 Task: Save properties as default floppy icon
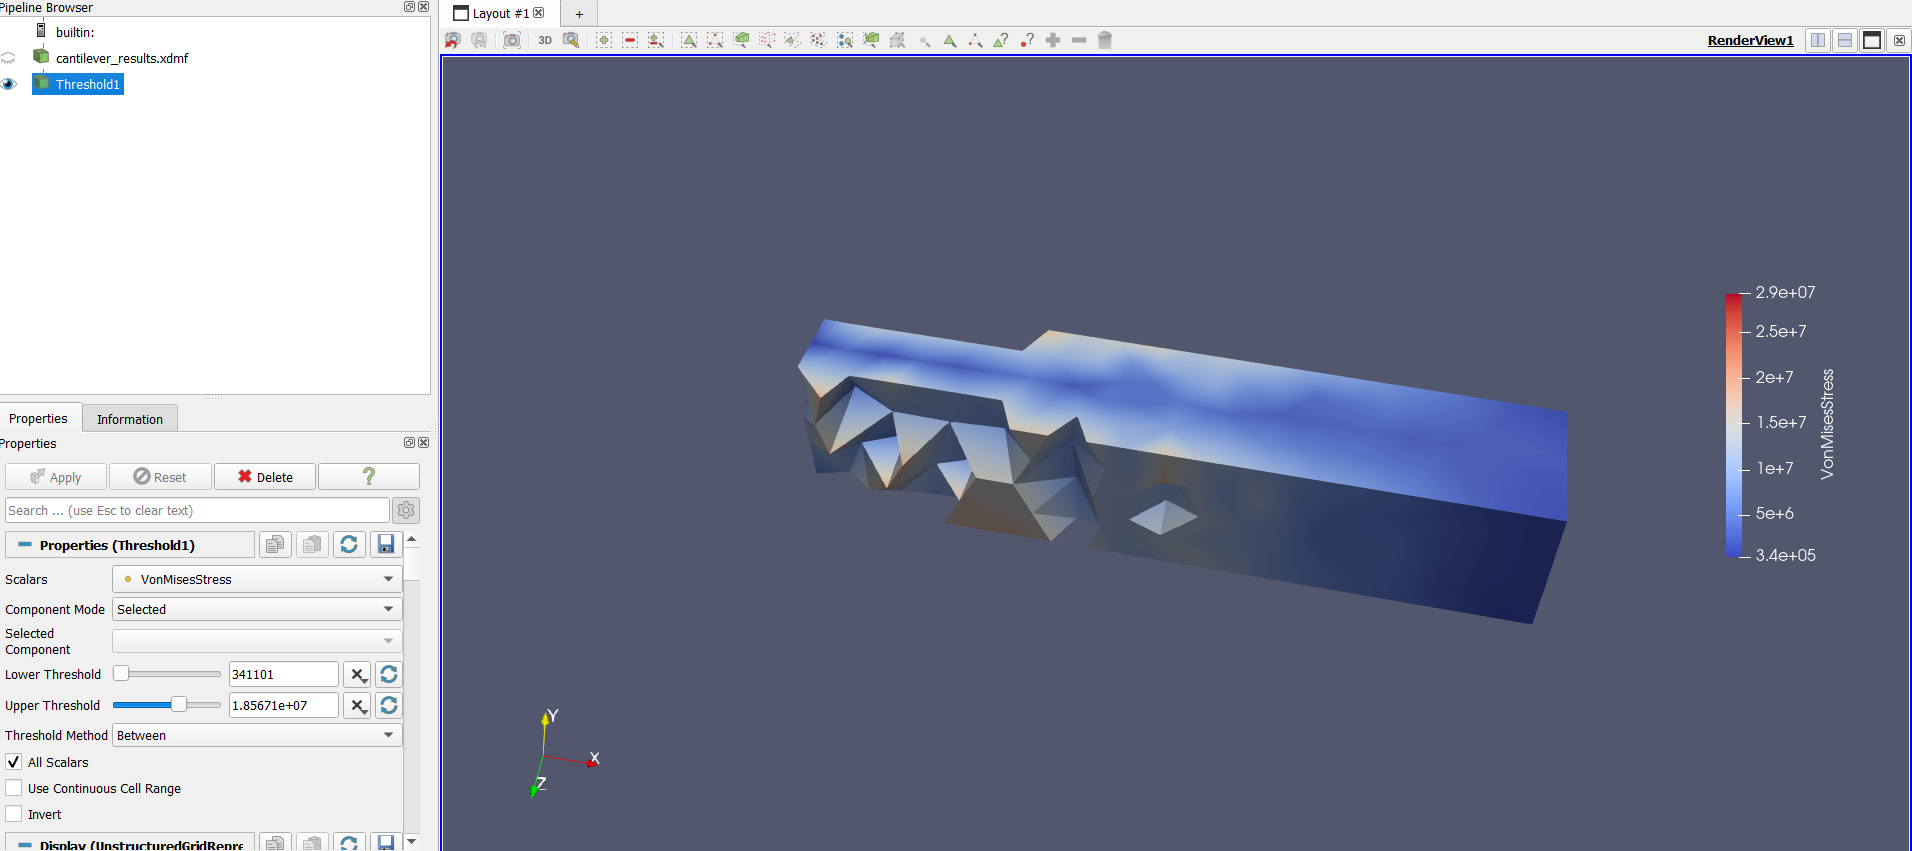tap(386, 544)
